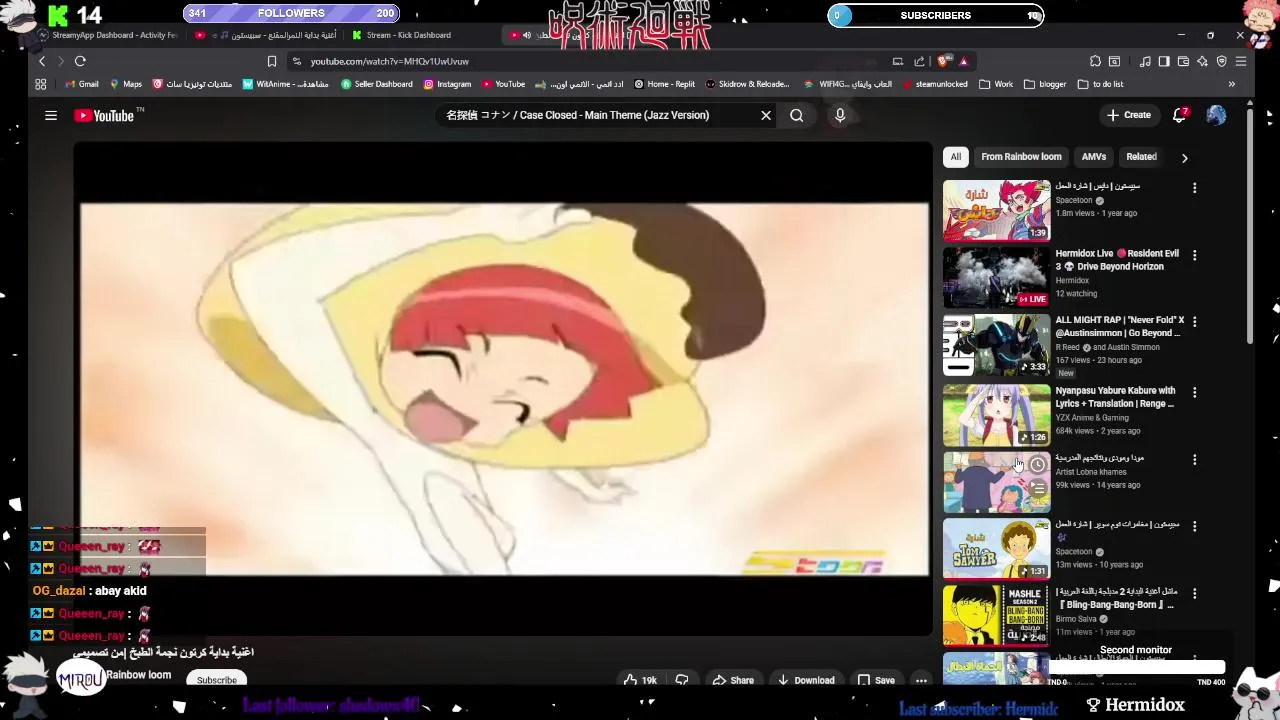Select the Related filter chip
Screen dimensions: 1280x720
1141,157
